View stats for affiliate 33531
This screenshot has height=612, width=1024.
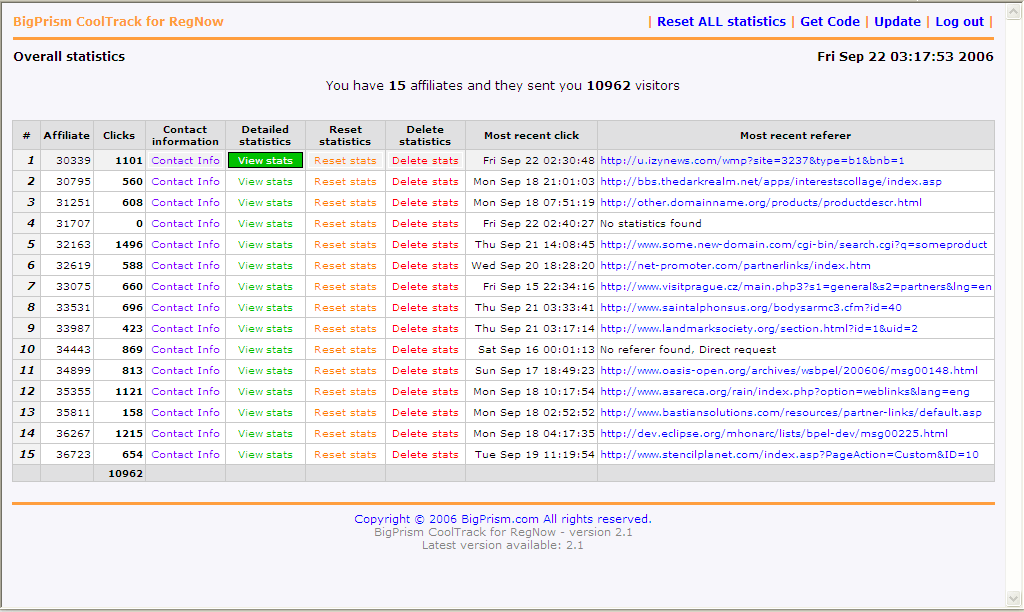[x=265, y=307]
